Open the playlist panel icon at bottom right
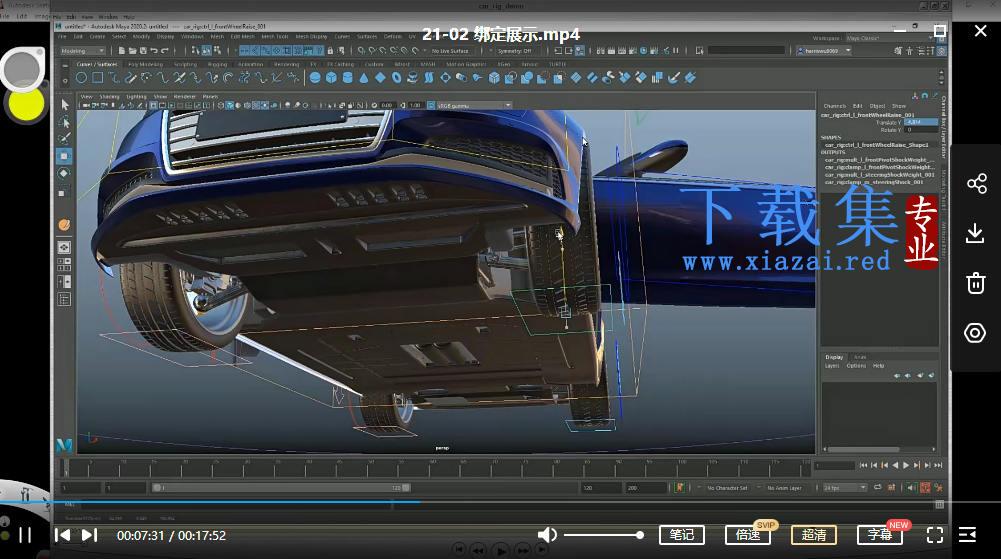This screenshot has width=1001, height=559. (968, 535)
